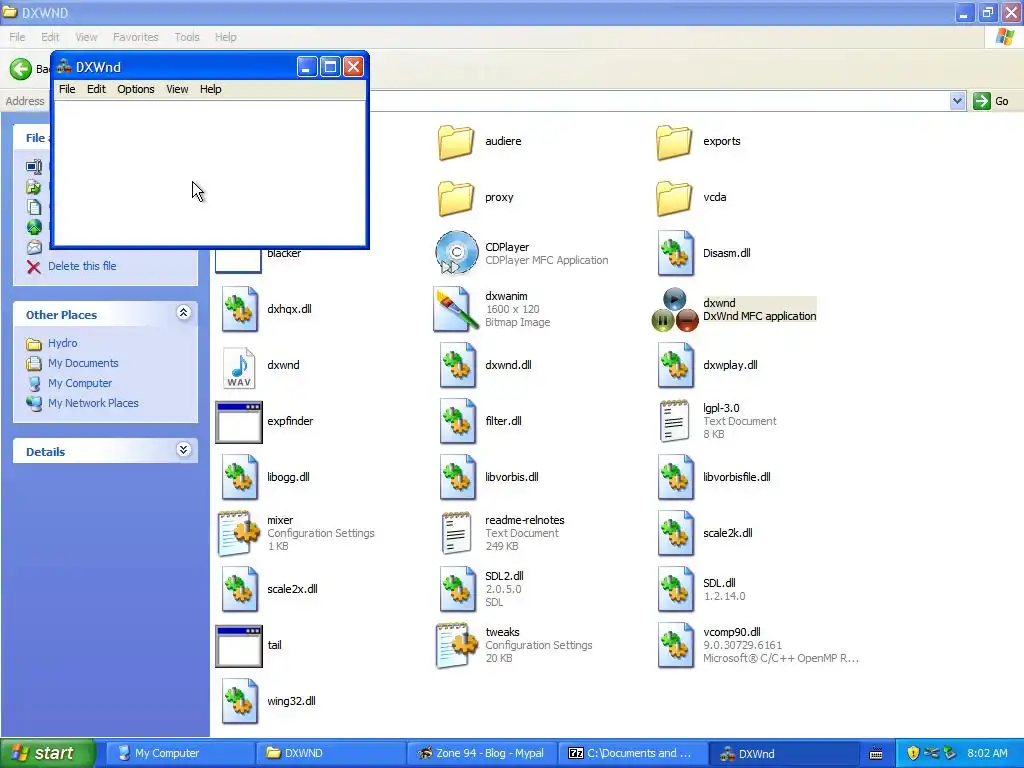1024x768 pixels.
Task: Select the scale2x.dll file icon
Action: 239,590
